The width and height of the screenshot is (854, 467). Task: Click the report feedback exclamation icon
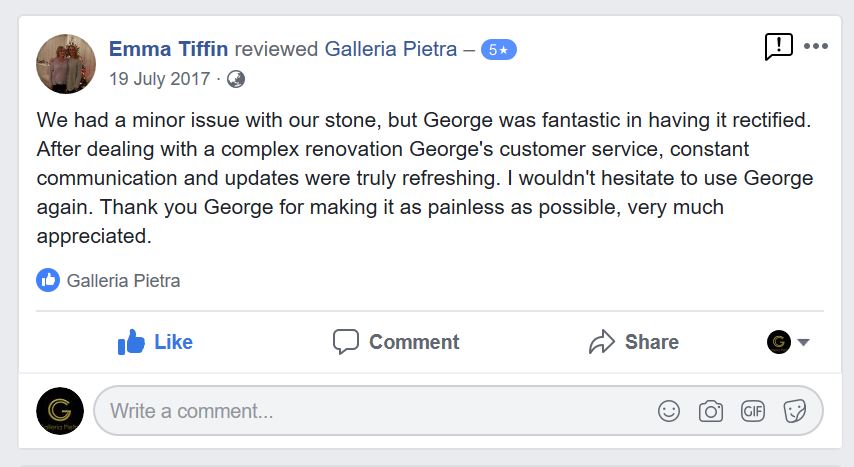point(778,46)
